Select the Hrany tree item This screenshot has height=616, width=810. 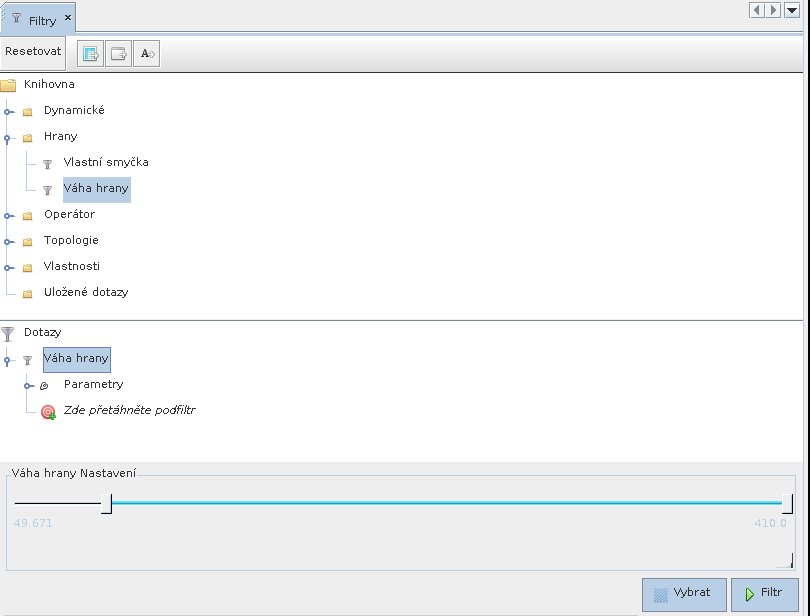[x=61, y=136]
